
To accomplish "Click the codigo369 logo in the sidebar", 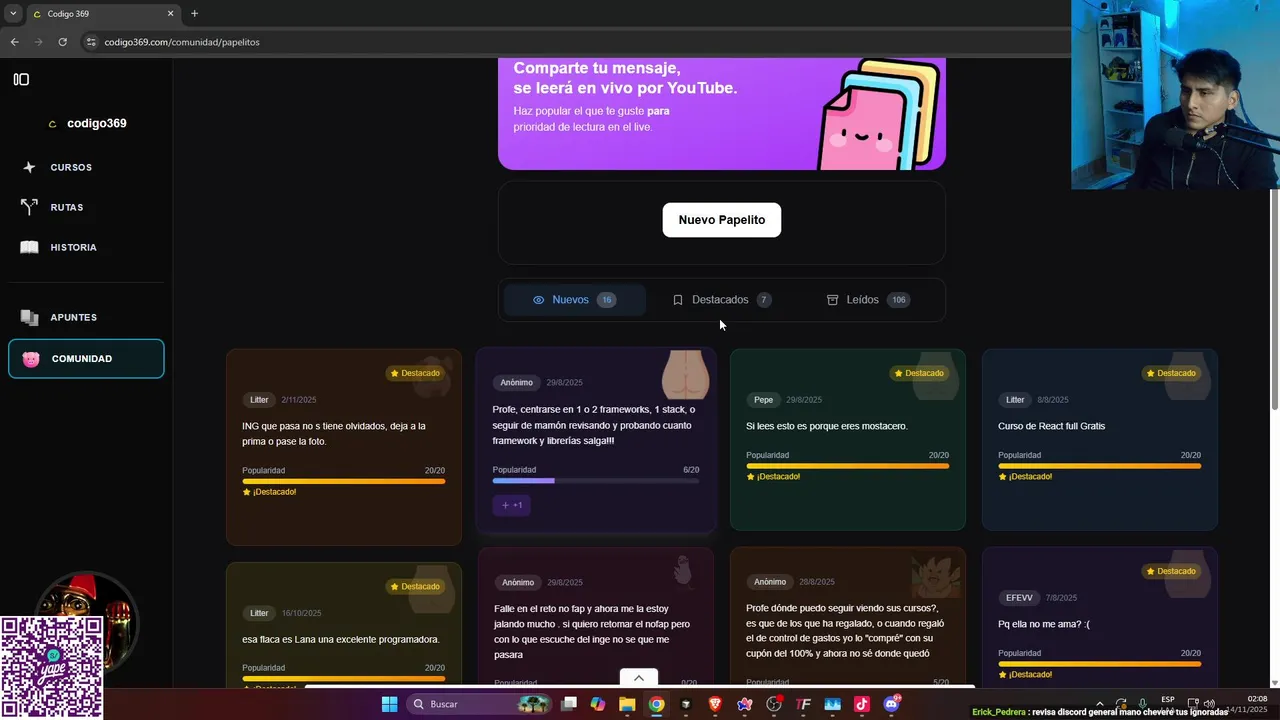I will [87, 123].
